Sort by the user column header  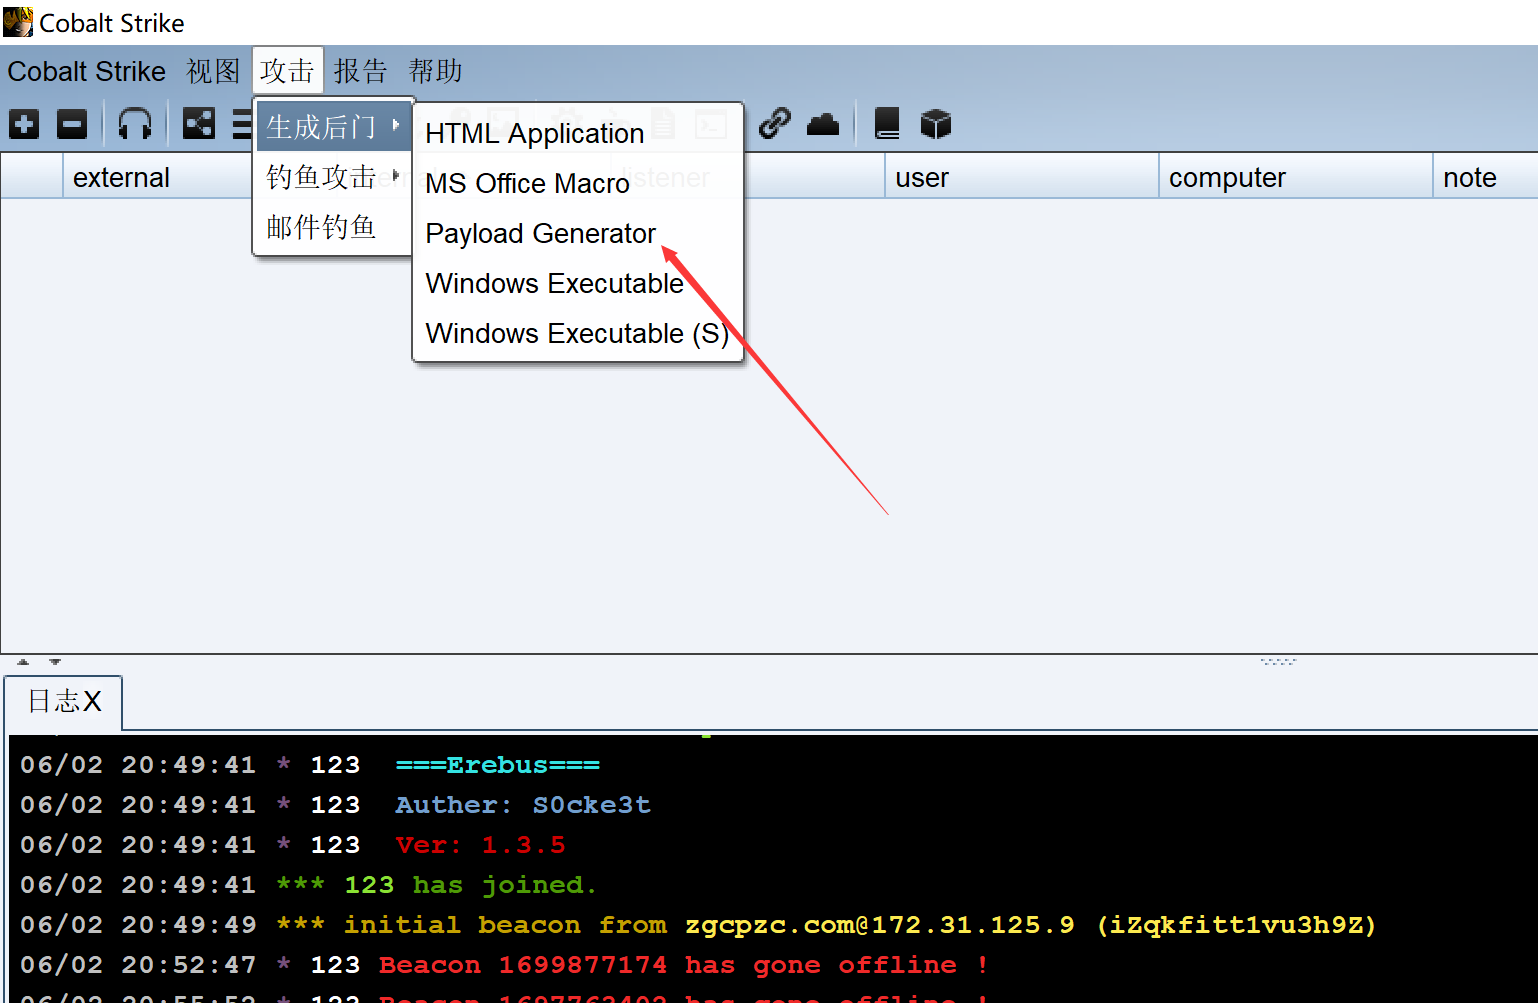1021,177
